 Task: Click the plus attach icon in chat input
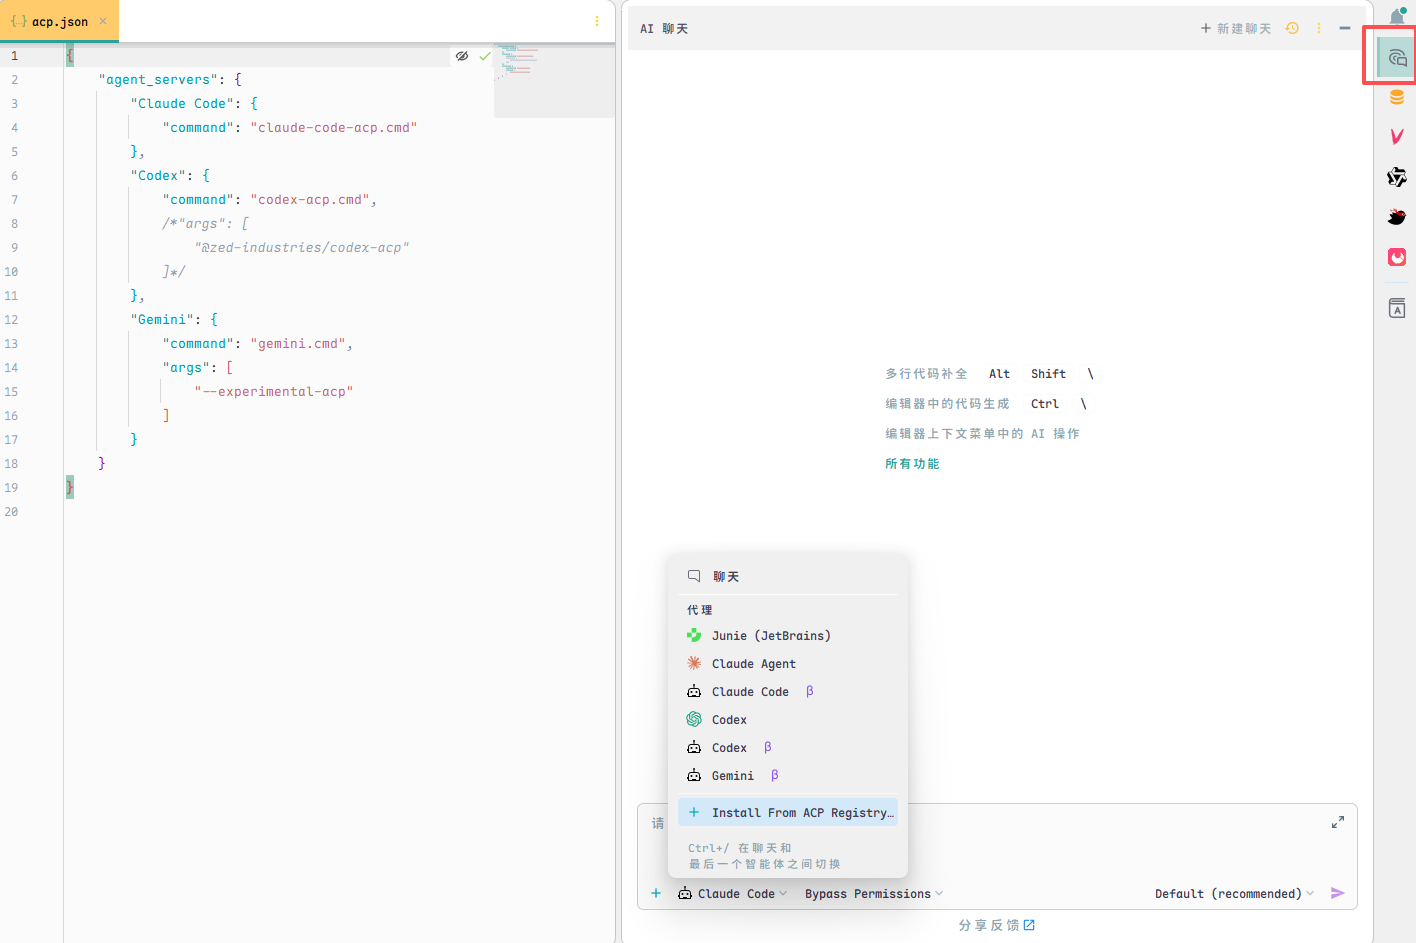[x=656, y=893]
